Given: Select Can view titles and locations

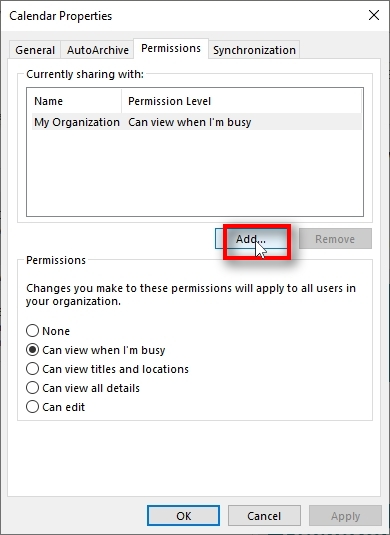Looking at the screenshot, I should click(x=32, y=369).
